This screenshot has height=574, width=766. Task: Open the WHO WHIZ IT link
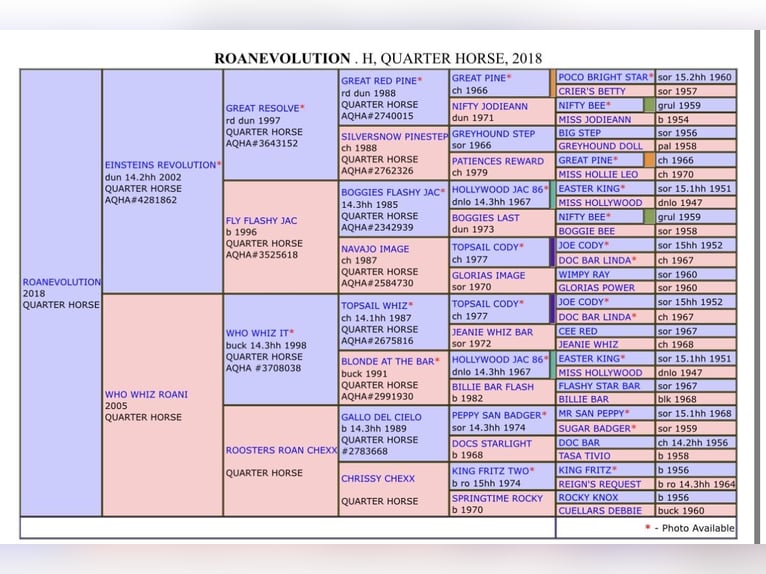coord(257,333)
